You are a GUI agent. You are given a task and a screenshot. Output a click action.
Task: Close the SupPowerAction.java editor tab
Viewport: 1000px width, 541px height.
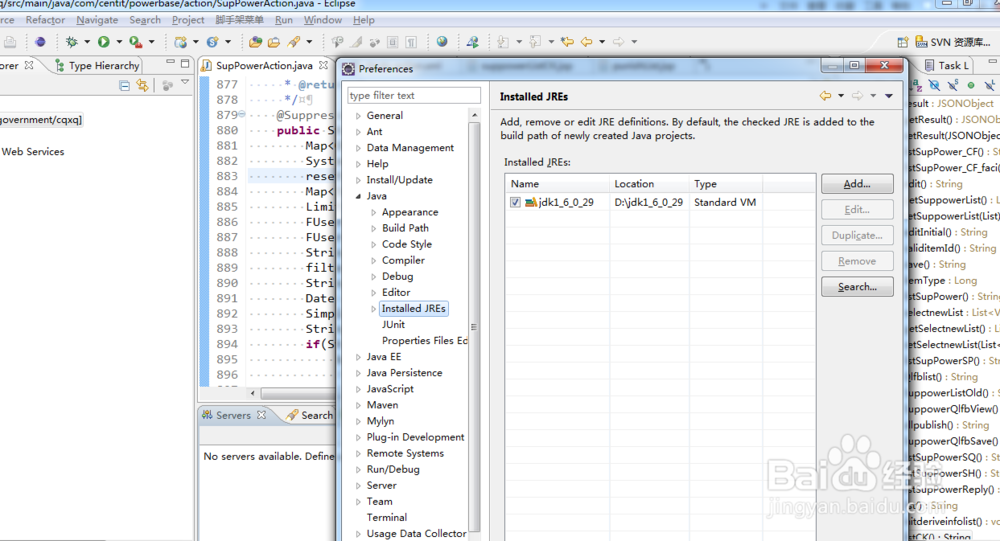pyautogui.click(x=323, y=65)
